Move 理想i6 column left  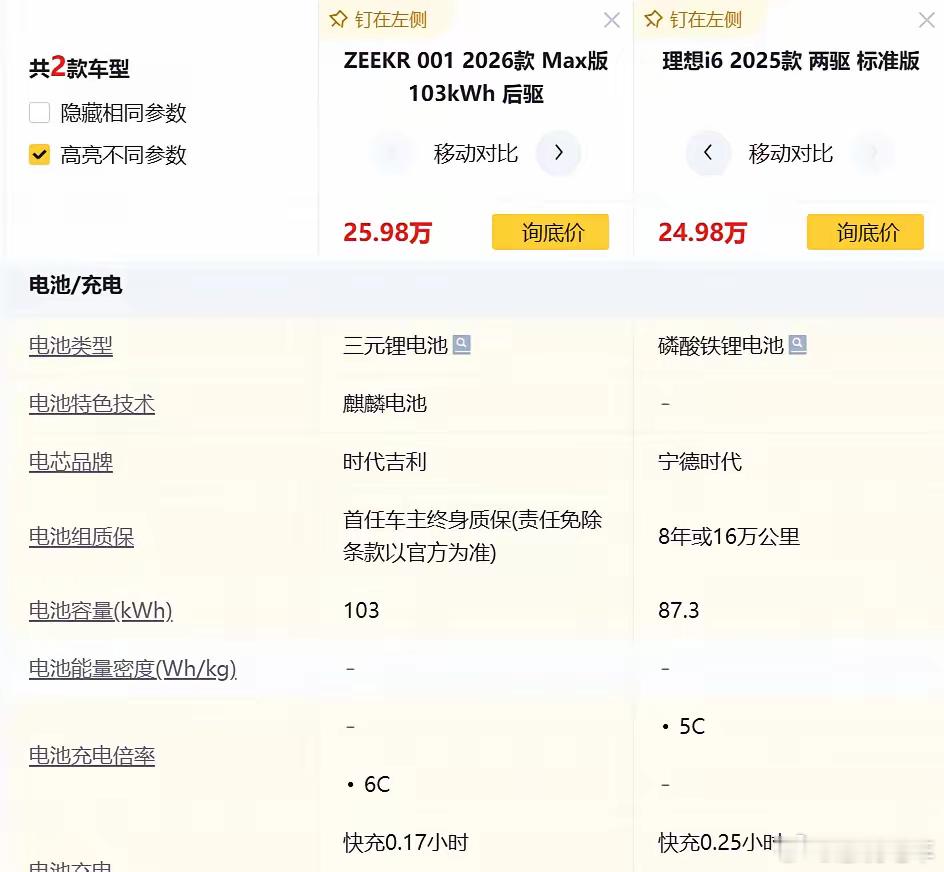[x=708, y=153]
